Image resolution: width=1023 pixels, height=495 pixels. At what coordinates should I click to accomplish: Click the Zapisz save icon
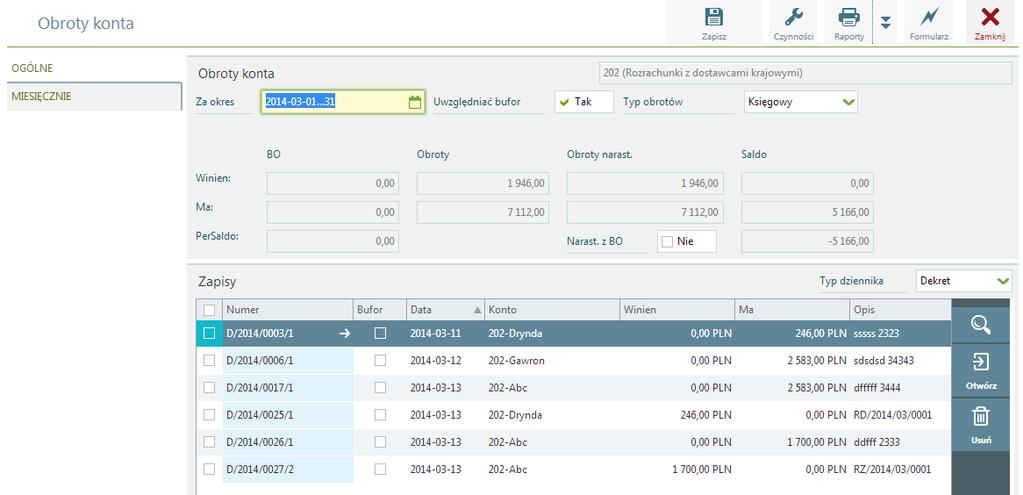714,18
